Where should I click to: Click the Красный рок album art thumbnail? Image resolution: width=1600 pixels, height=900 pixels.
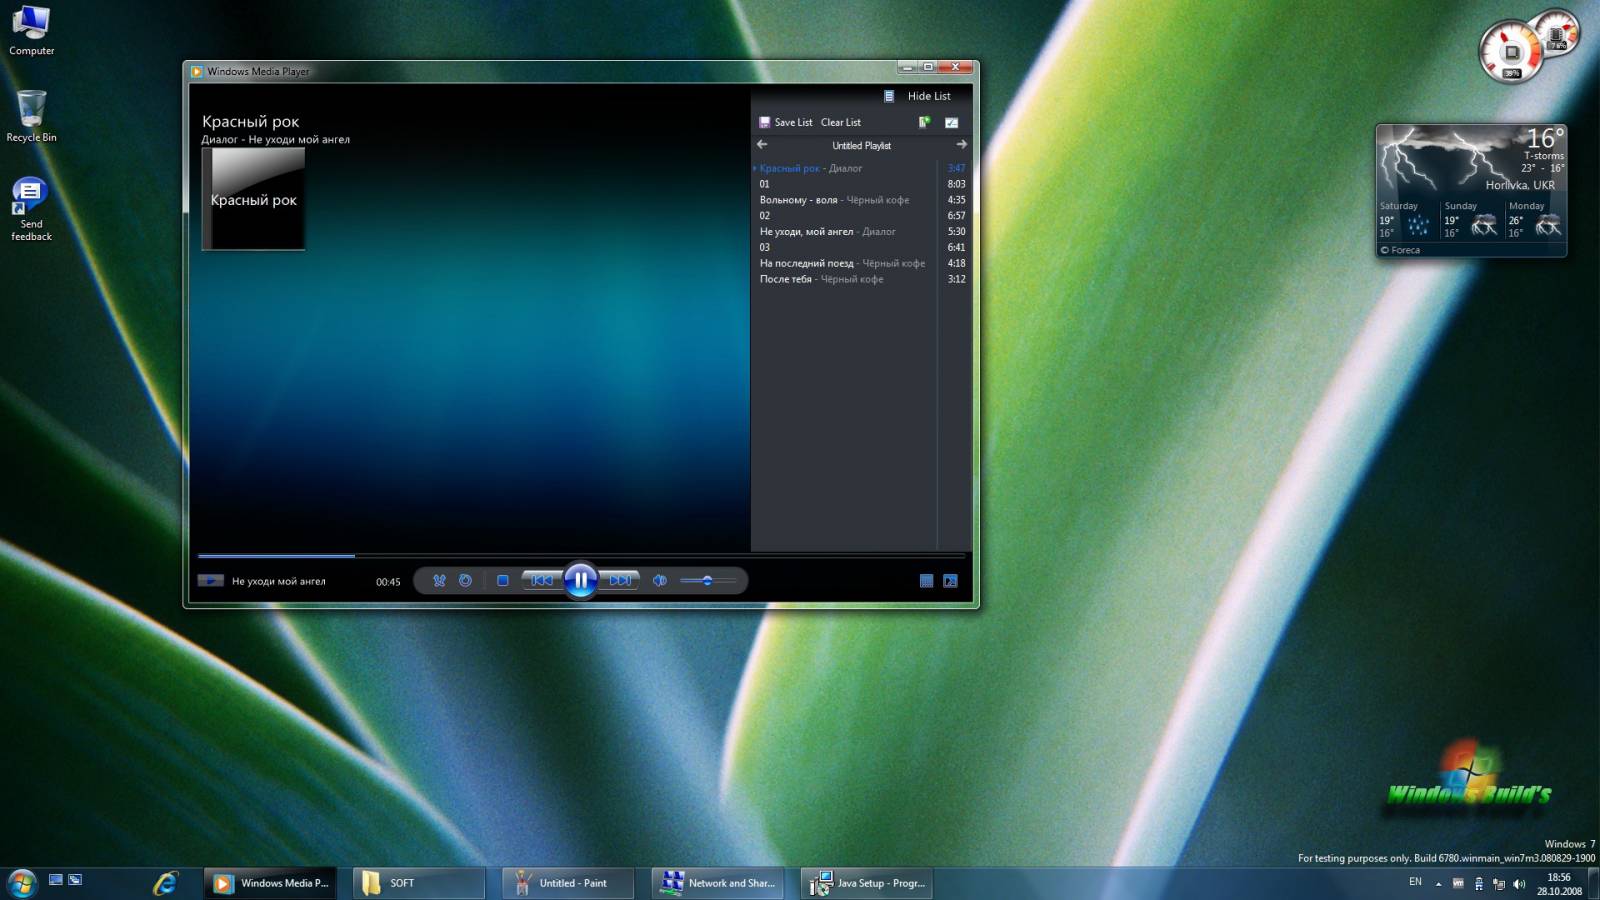(x=254, y=198)
